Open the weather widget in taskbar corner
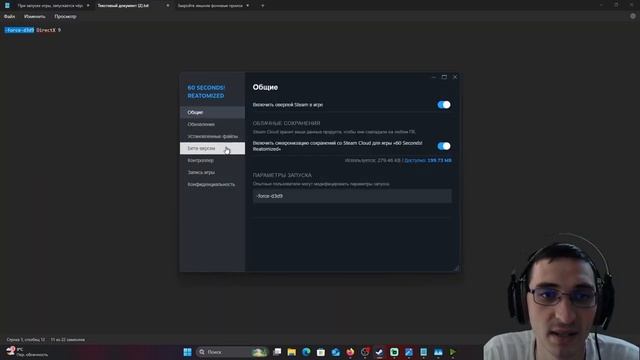The width and height of the screenshot is (640, 360). click(x=27, y=352)
